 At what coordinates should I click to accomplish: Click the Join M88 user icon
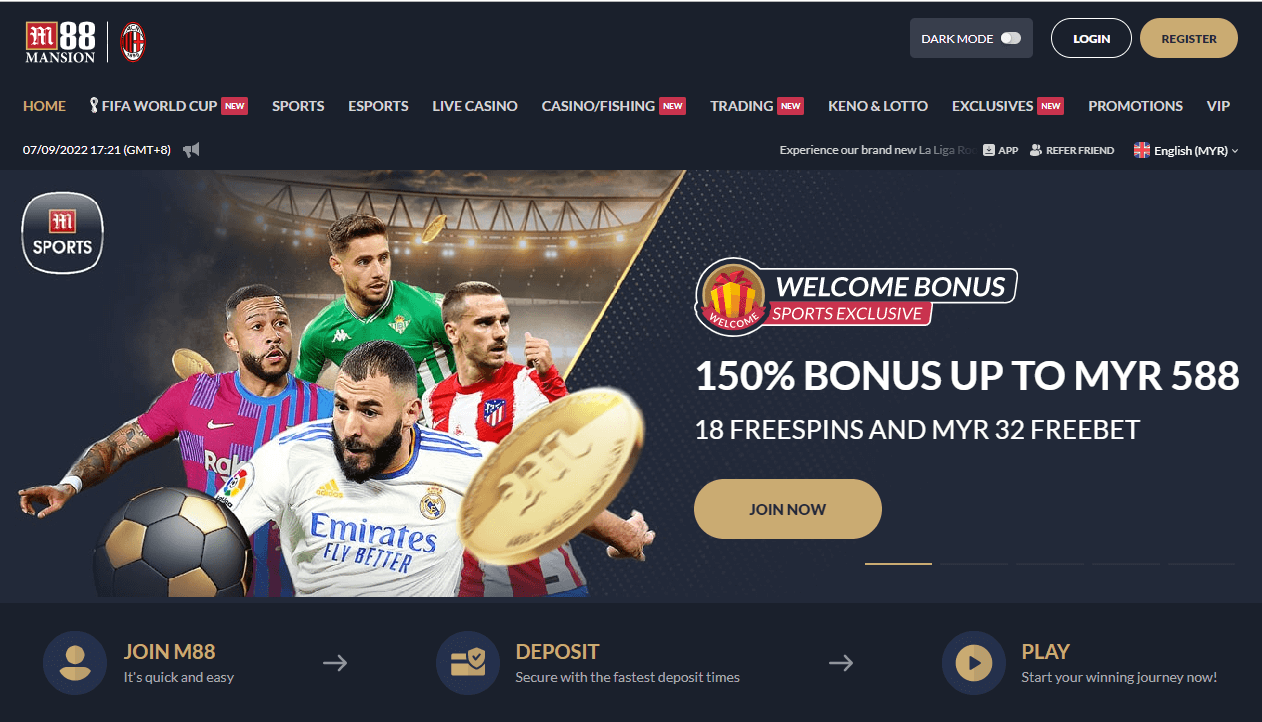pyautogui.click(x=75, y=663)
